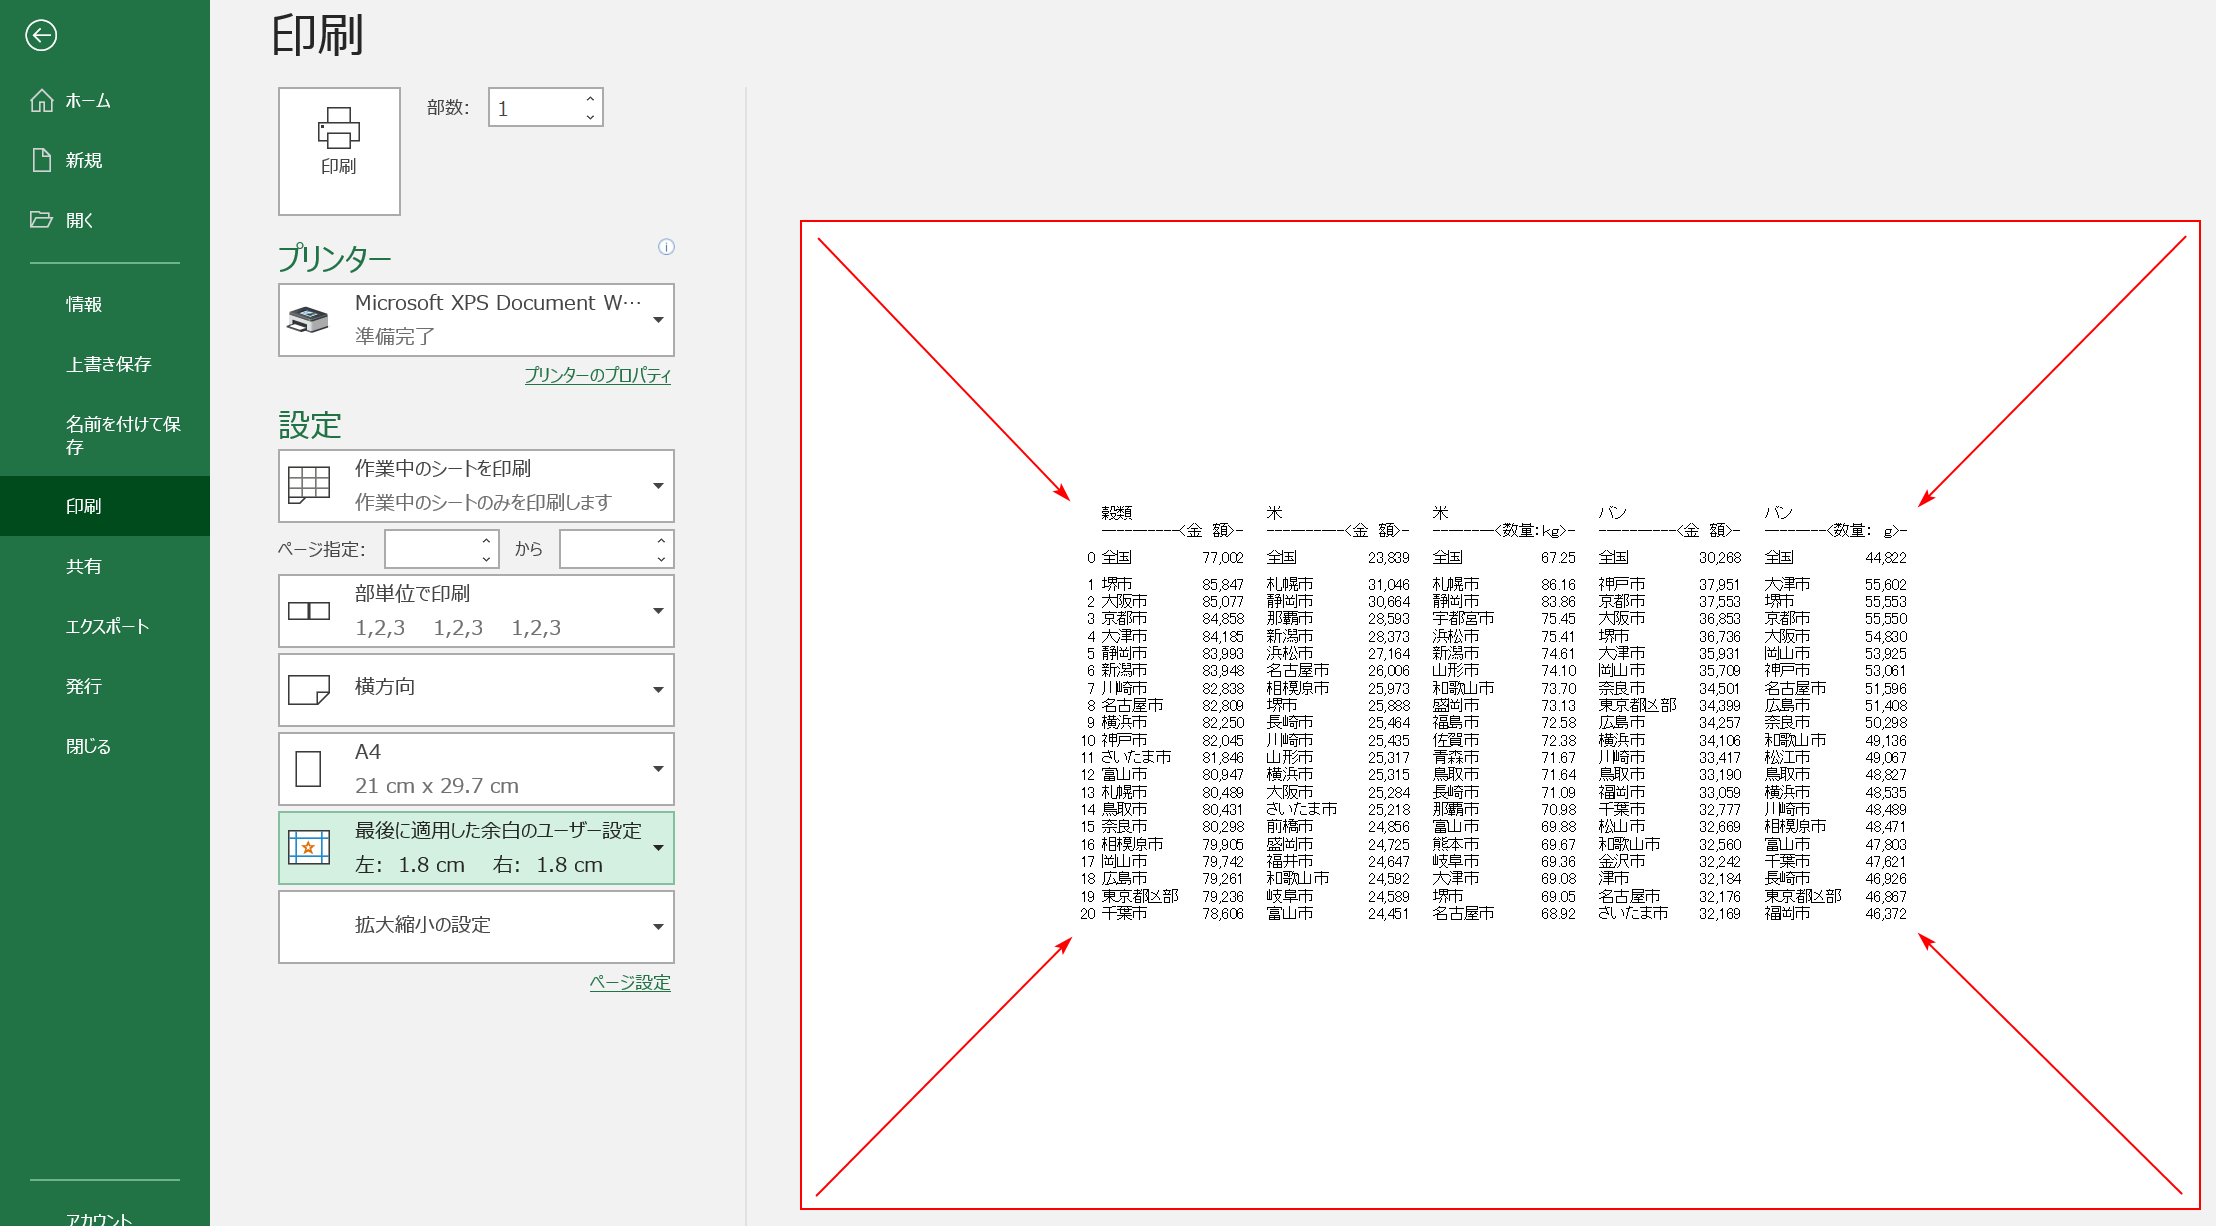Open the ページ設定 link
Screen dimensions: 2216x1226
(630, 982)
